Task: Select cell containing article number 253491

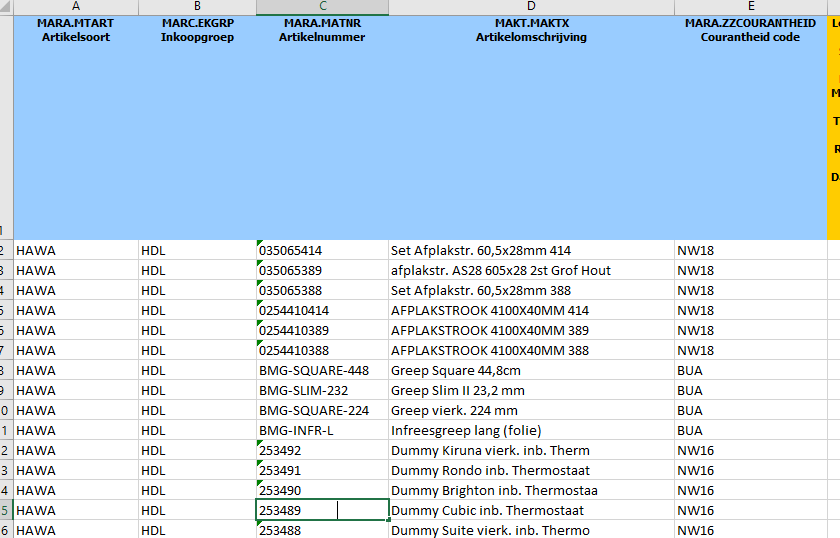Action: point(322,470)
